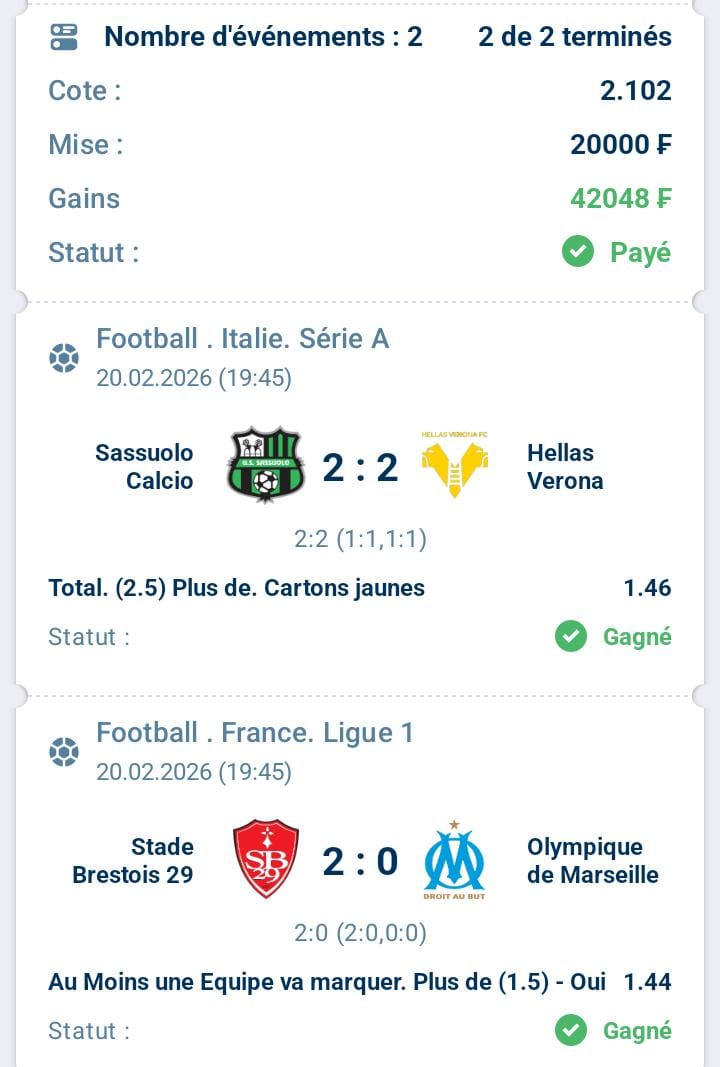
Task: Click the Sassuolo club crest
Action: pos(265,465)
